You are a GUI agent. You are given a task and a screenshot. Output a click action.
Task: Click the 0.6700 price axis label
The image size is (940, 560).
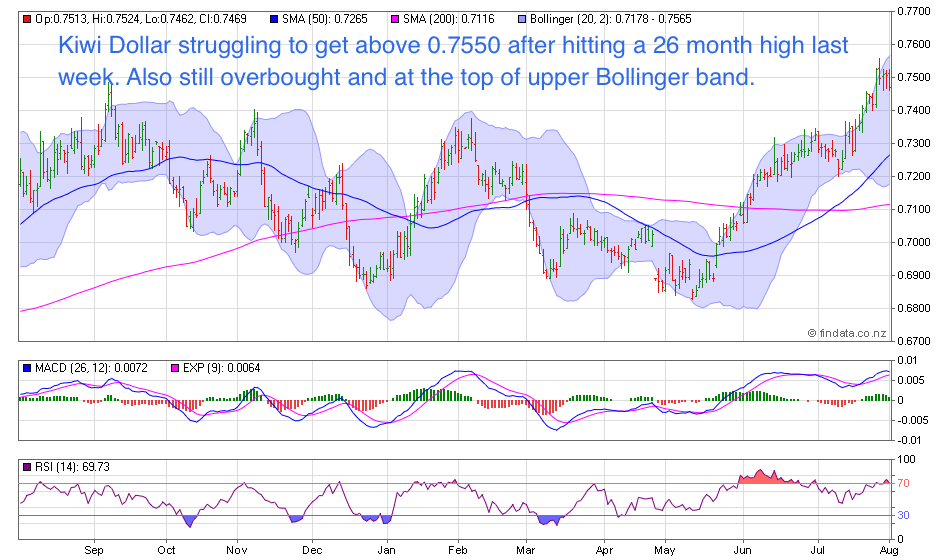point(914,342)
